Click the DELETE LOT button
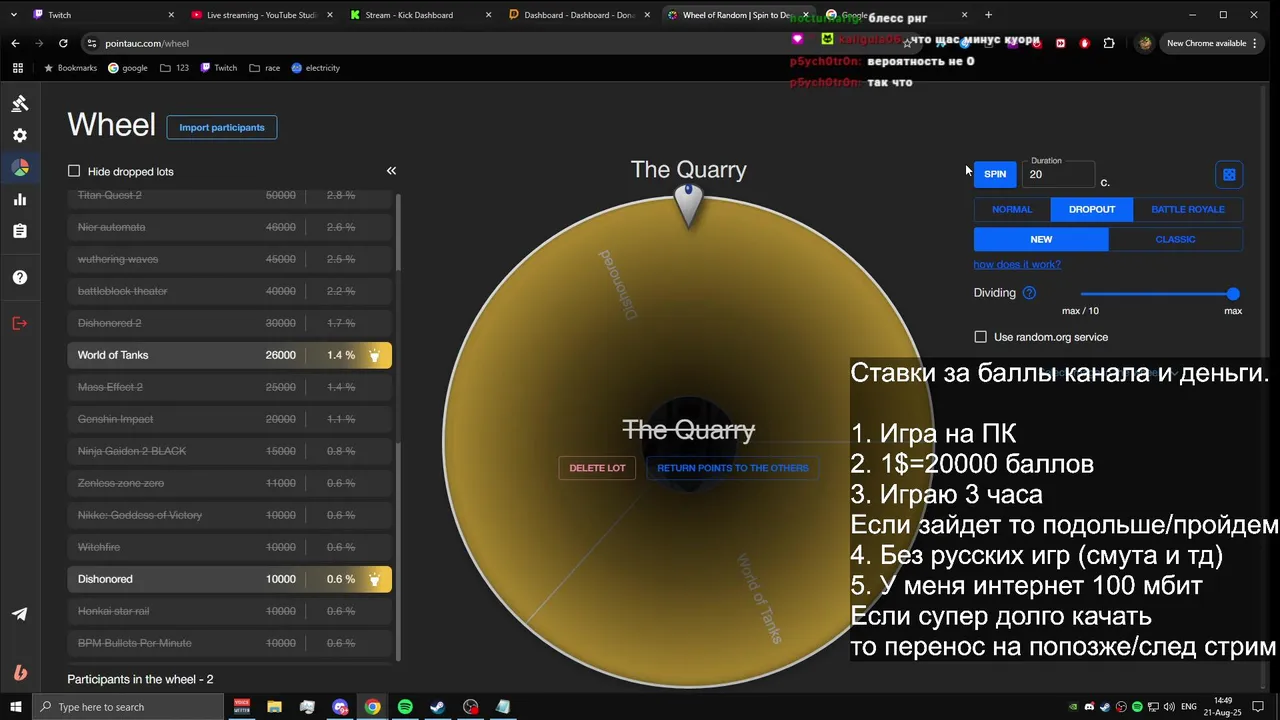This screenshot has width=1280, height=720. coord(597,468)
